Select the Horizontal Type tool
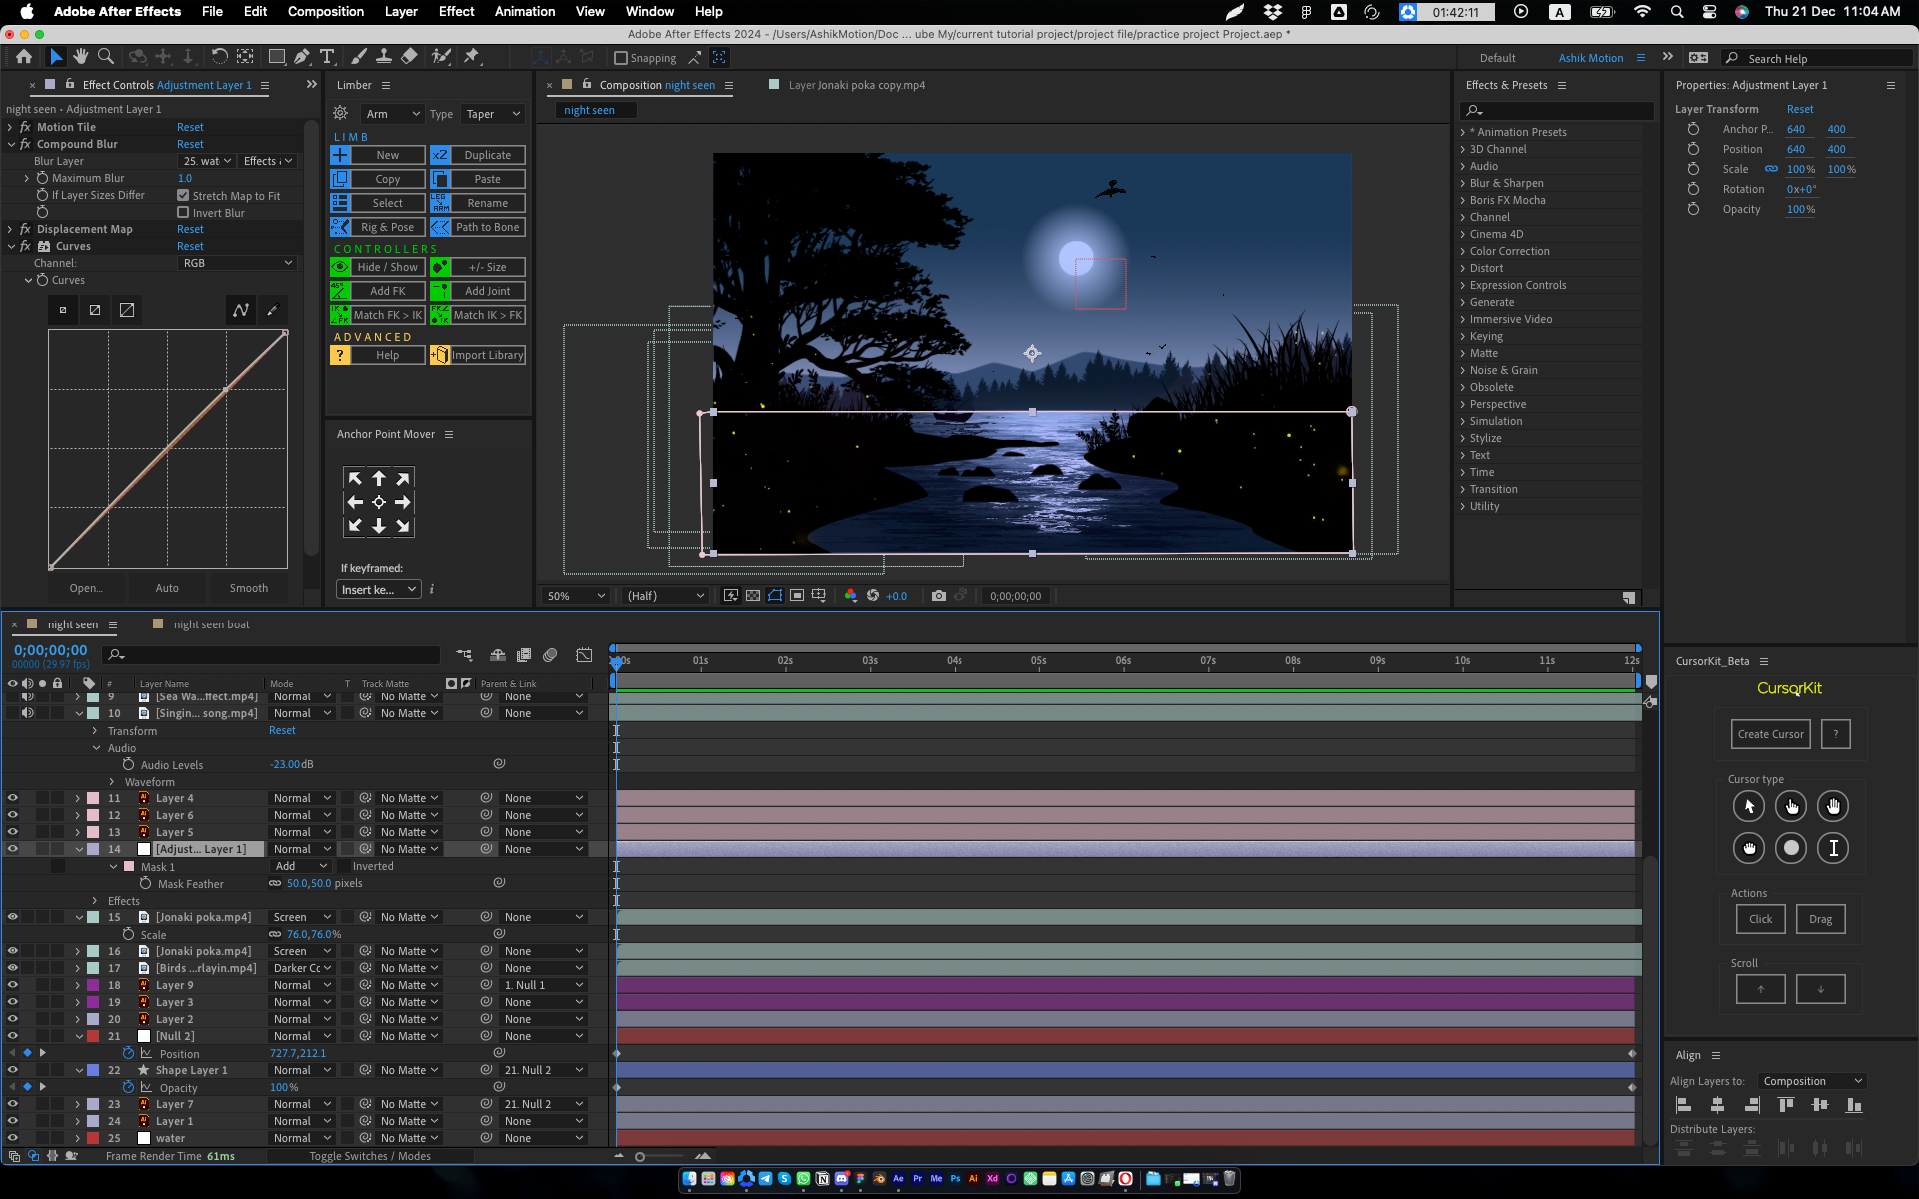 327,57
